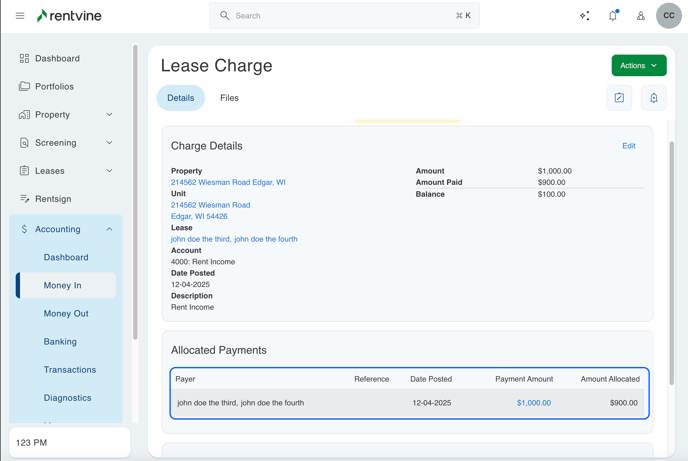Screen dimensions: 688x461
Task: Click the reminder bell icon below Actions
Action: 654,98
